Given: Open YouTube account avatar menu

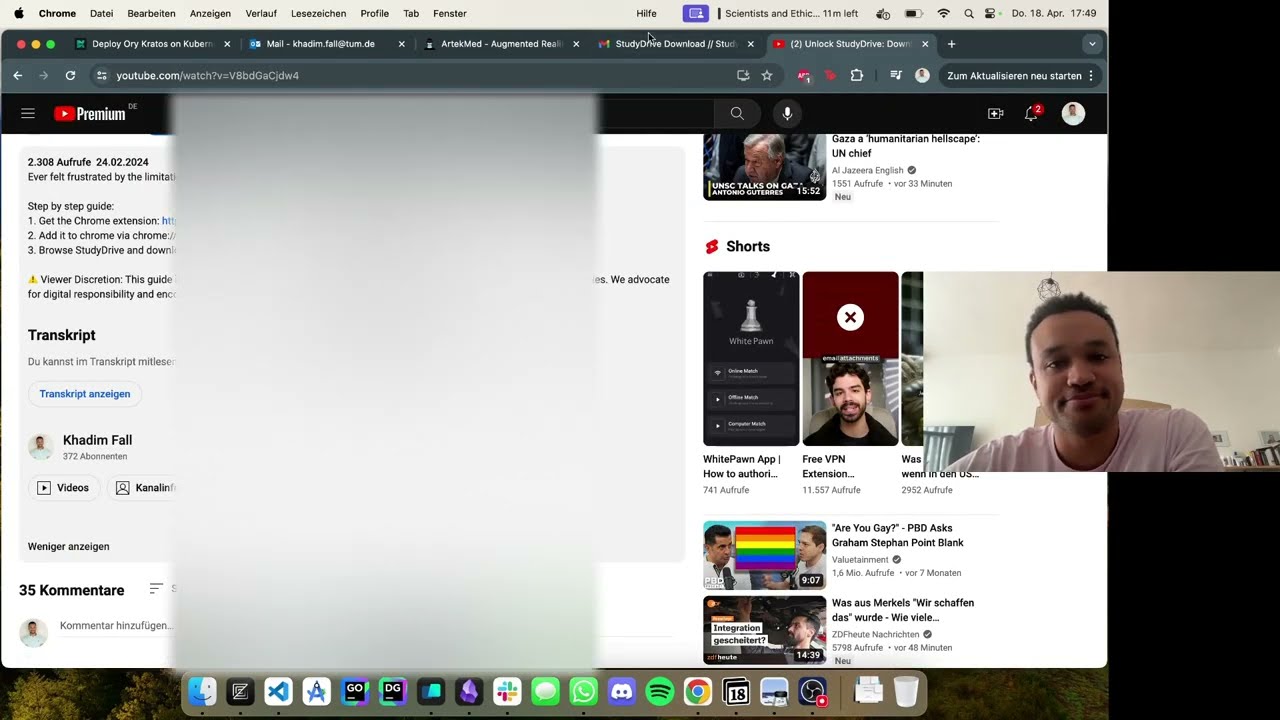Looking at the screenshot, I should [x=1073, y=114].
